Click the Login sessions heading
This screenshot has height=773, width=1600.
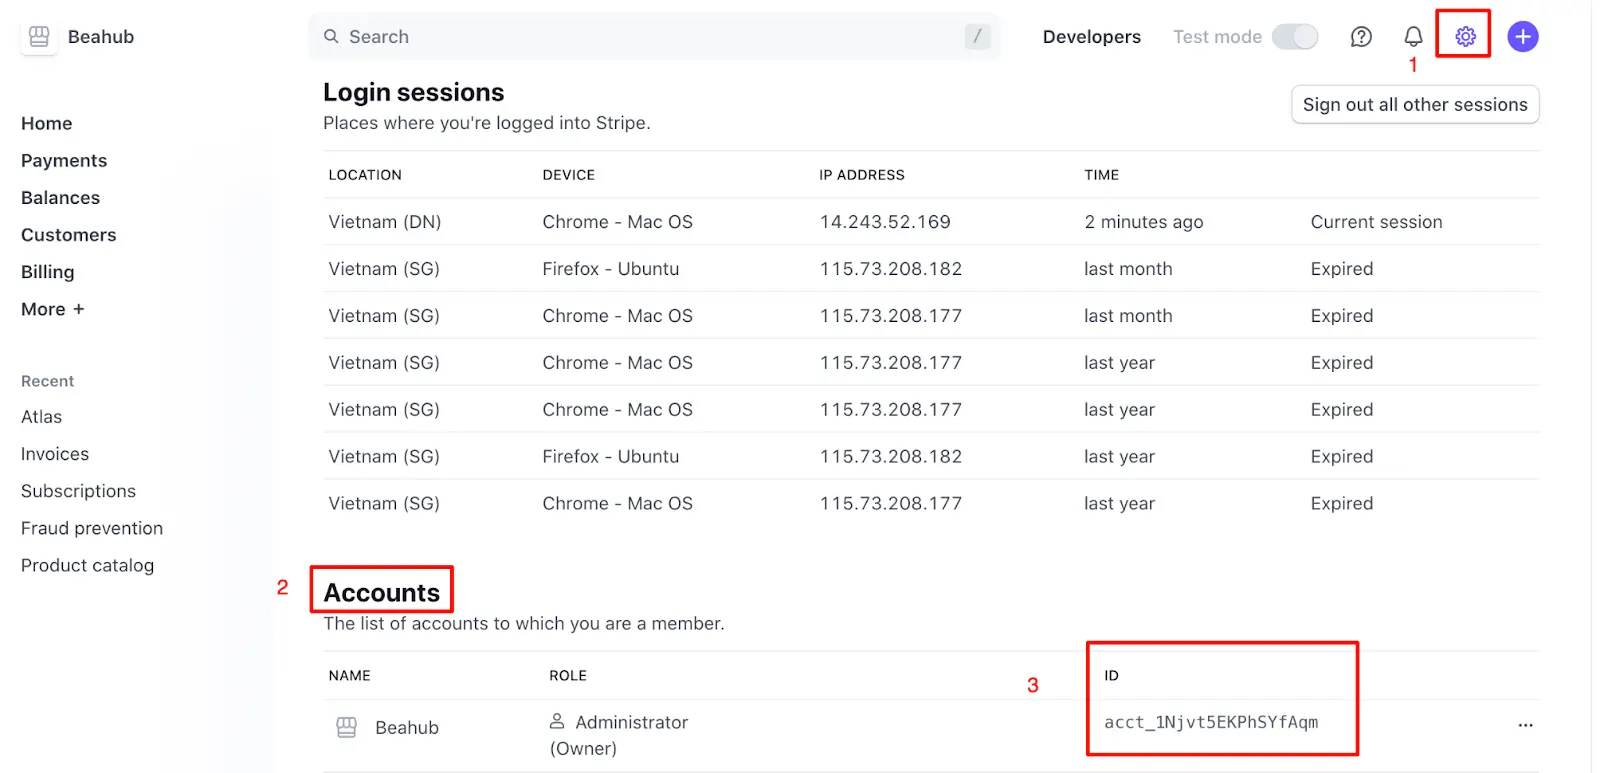click(x=414, y=92)
